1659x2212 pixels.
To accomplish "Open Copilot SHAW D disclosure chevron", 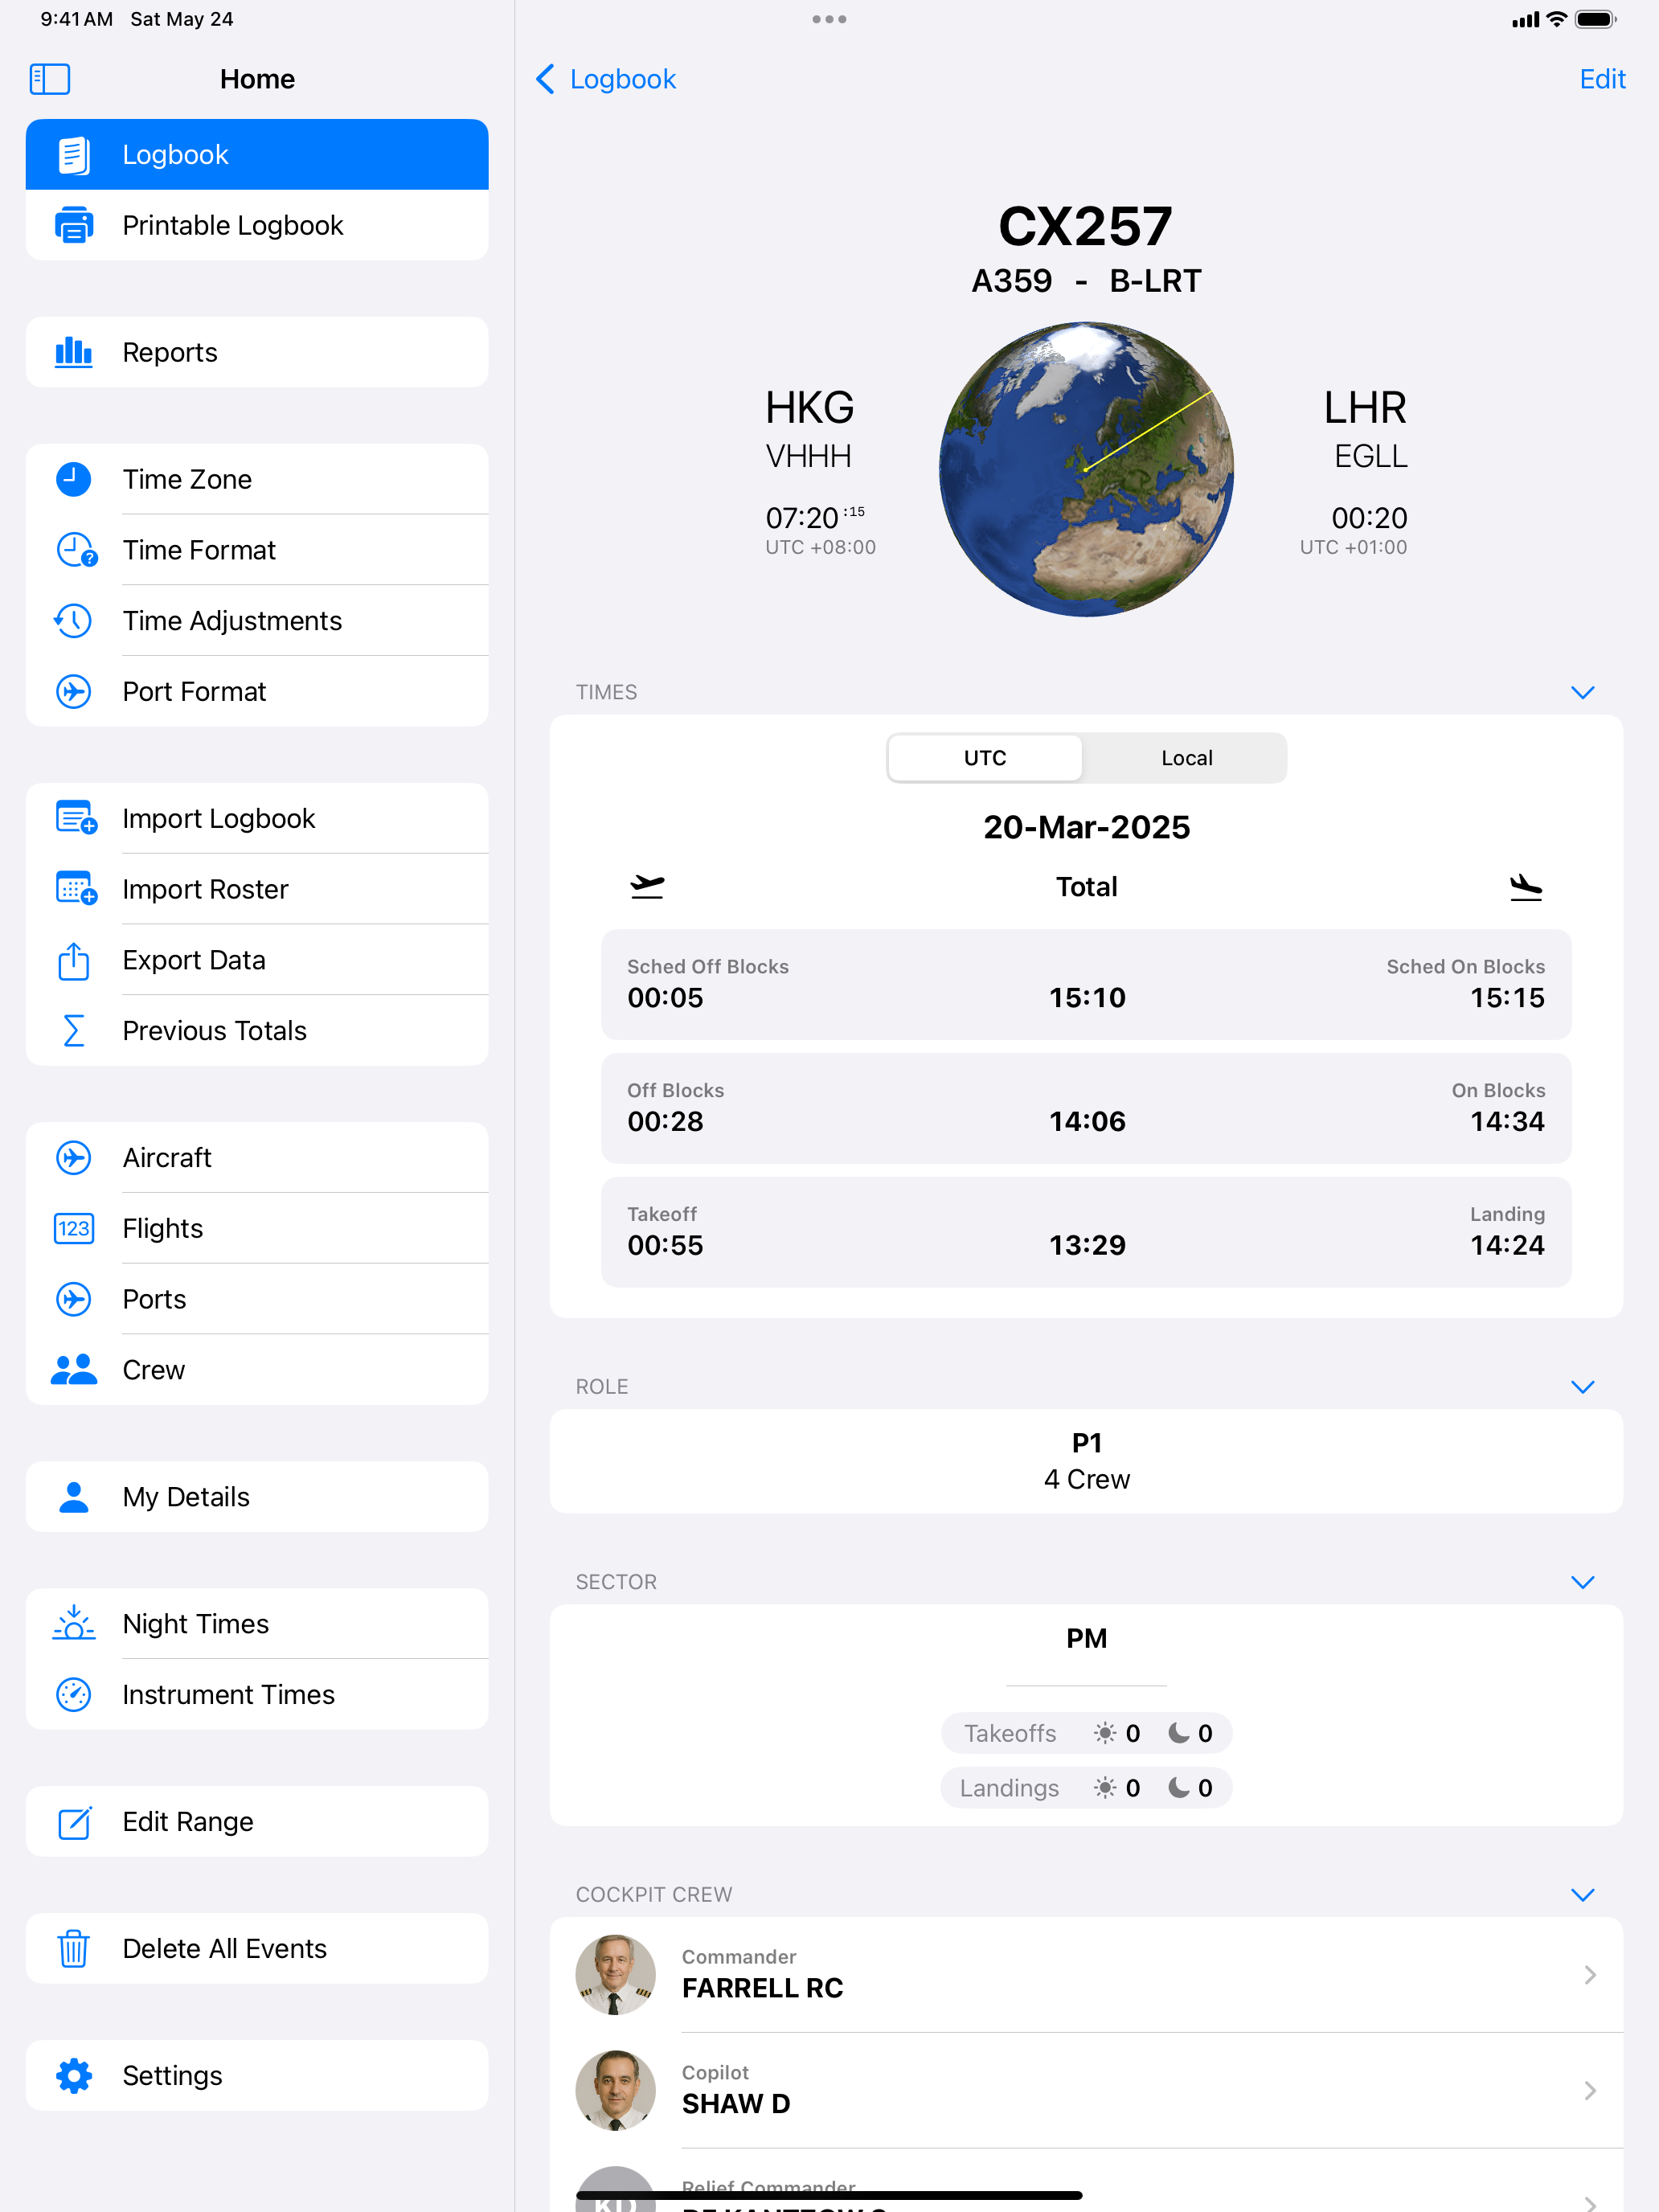I will pyautogui.click(x=1590, y=2091).
